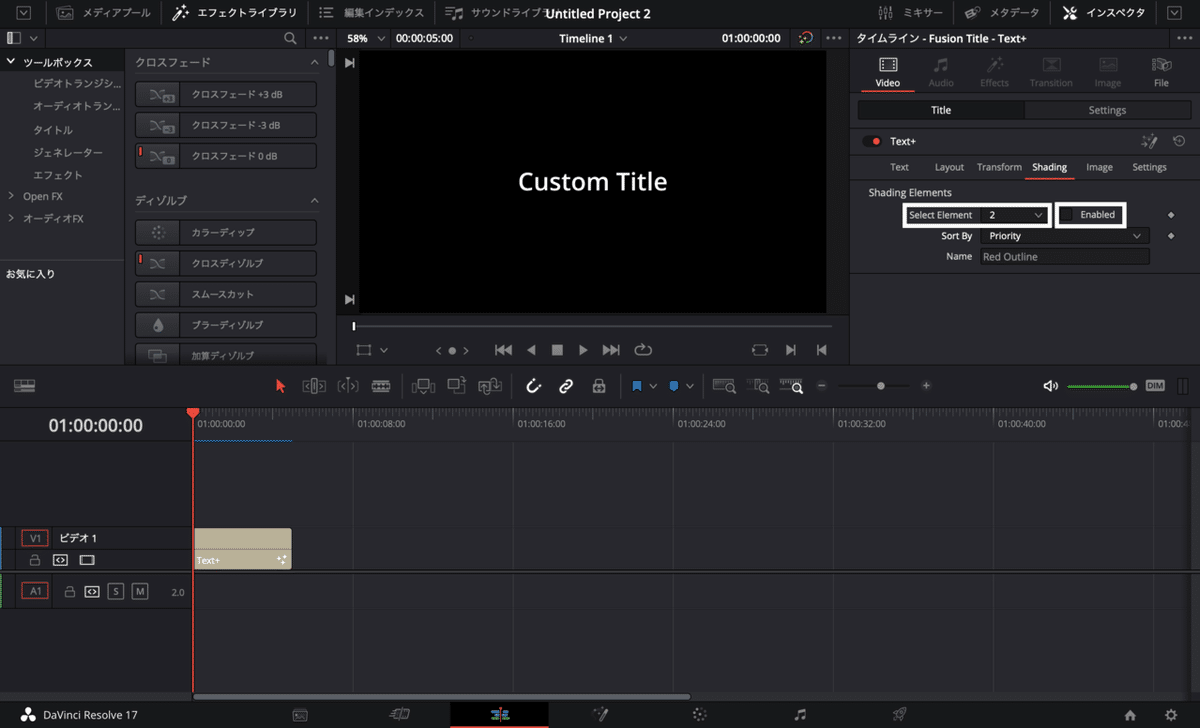Go to the home project manager icon
The height and width of the screenshot is (728, 1200).
click(x=1130, y=715)
